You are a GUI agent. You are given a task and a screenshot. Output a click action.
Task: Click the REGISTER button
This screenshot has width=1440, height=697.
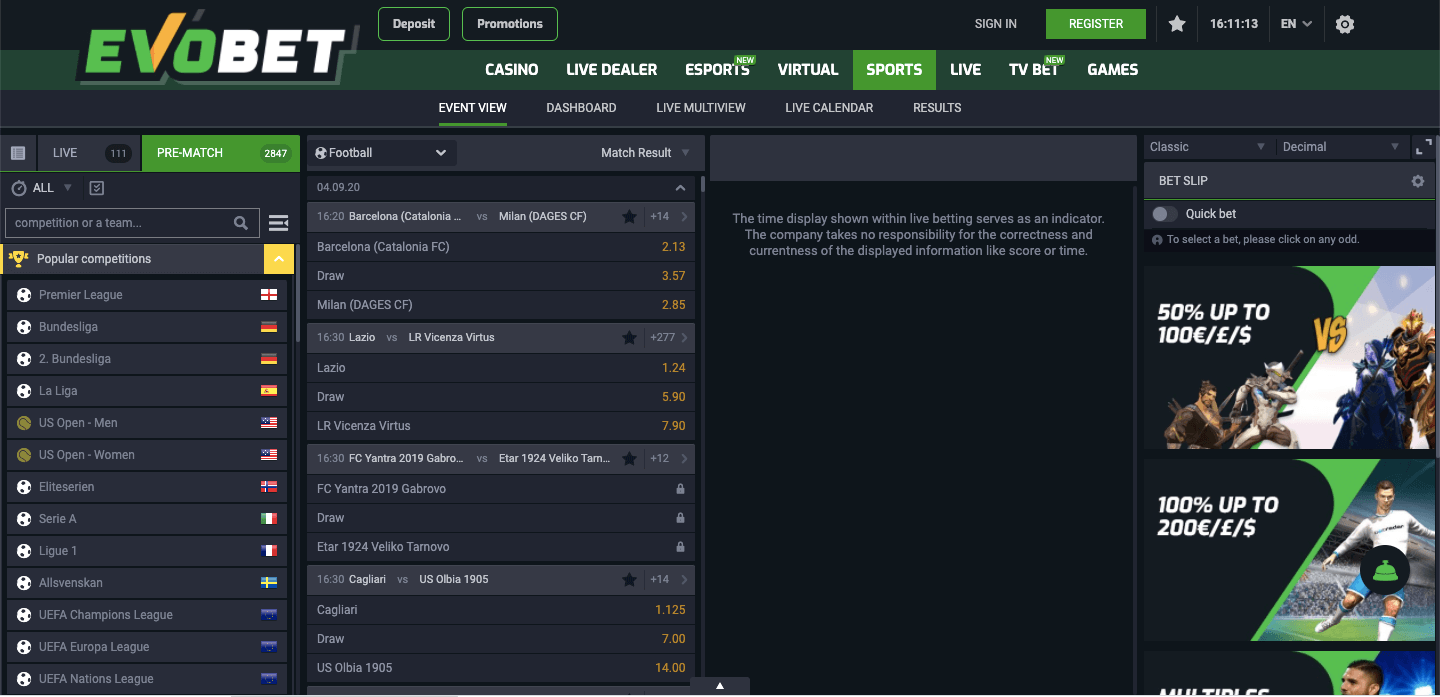click(x=1096, y=24)
